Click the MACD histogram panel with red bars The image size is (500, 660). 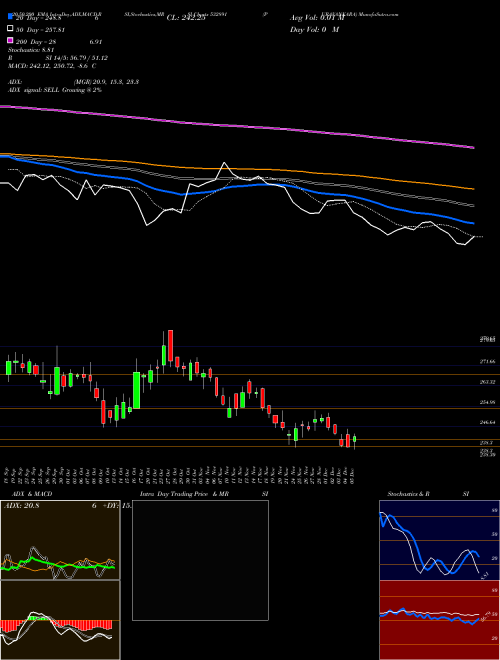[x=60, y=620]
